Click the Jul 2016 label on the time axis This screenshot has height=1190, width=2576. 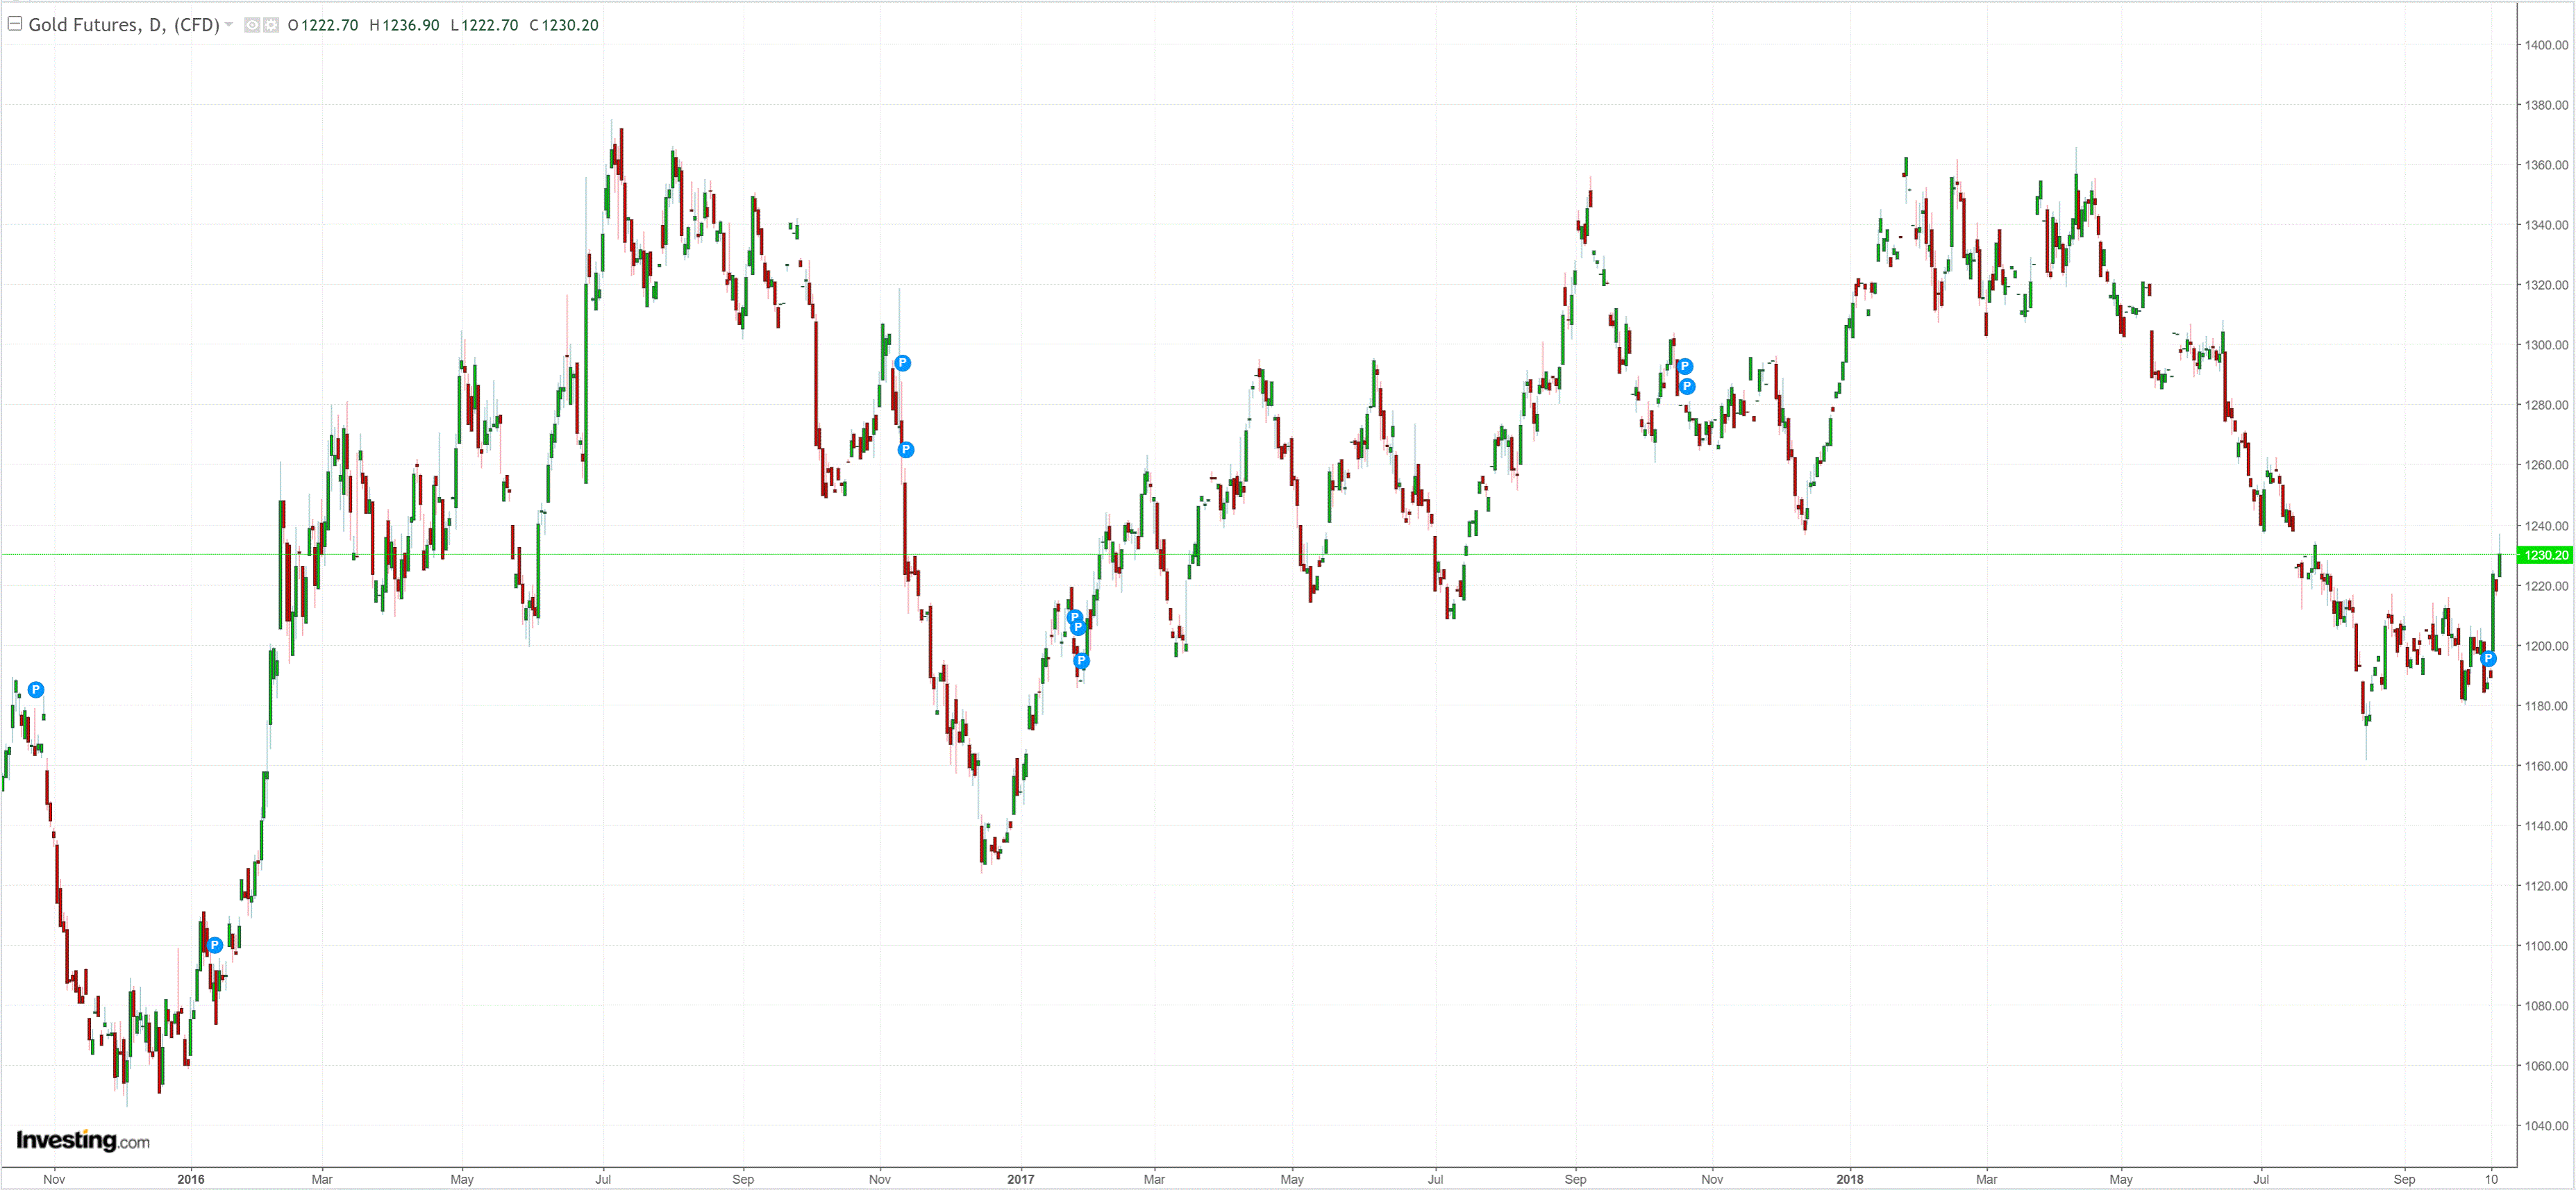(603, 1179)
